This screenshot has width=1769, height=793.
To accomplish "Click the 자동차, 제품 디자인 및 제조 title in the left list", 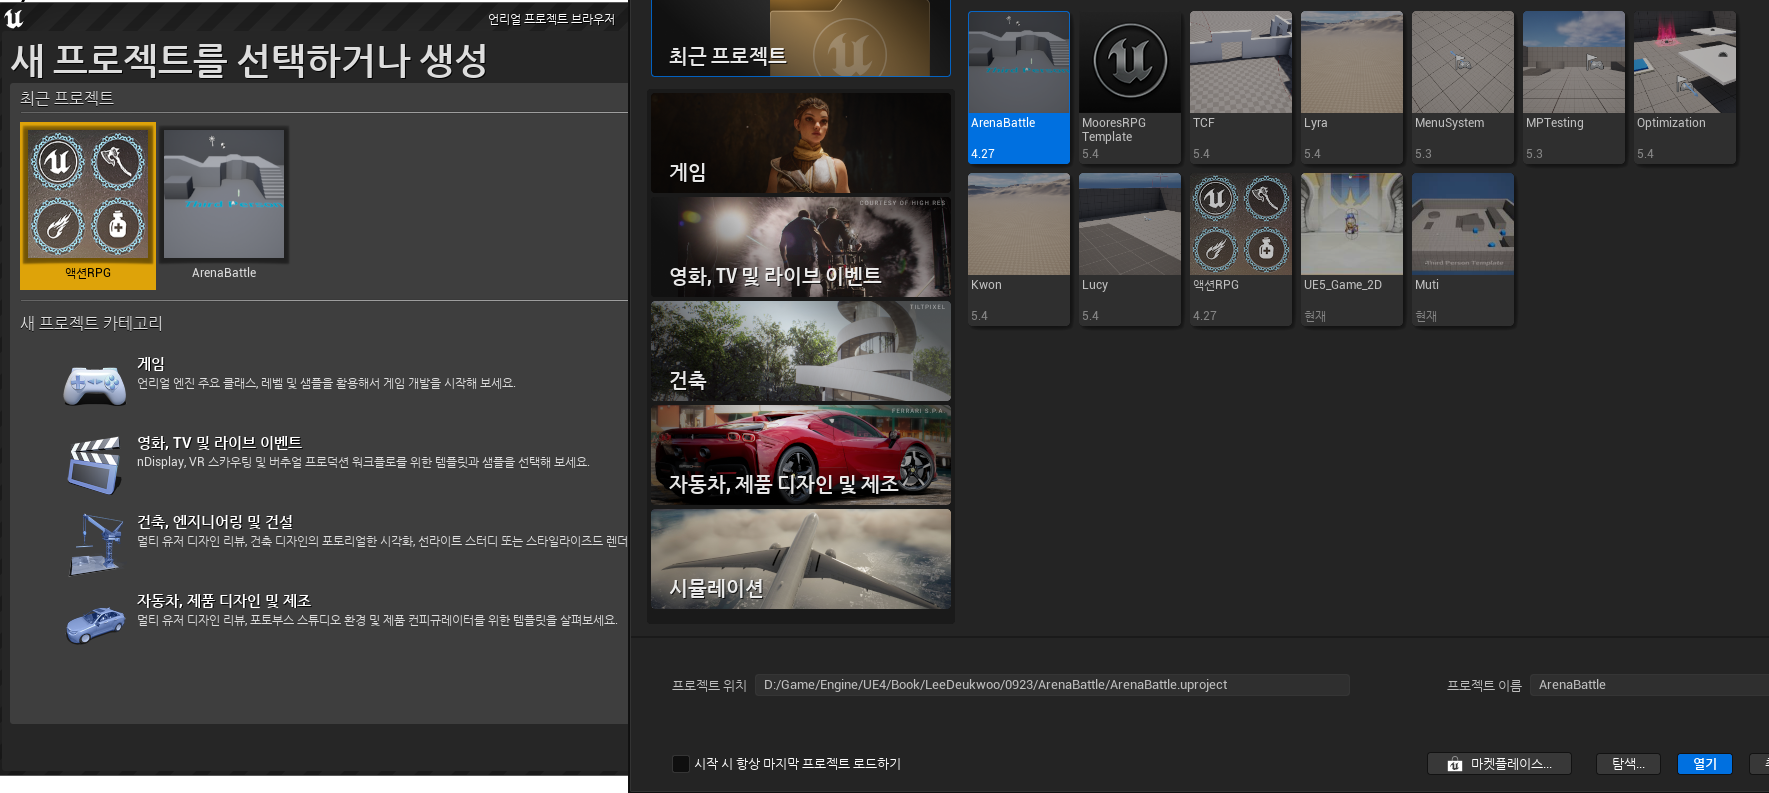I will [224, 601].
